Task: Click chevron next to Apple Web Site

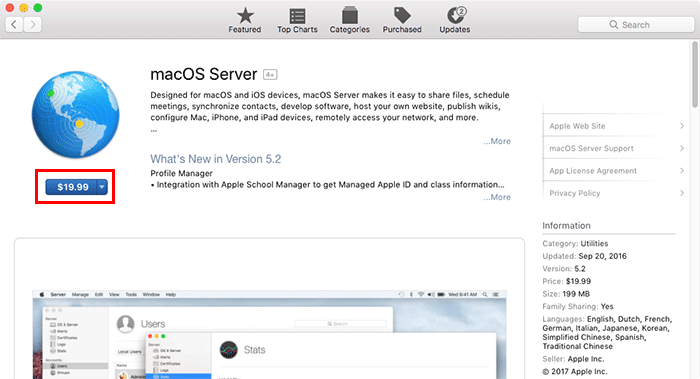Action: click(x=682, y=126)
